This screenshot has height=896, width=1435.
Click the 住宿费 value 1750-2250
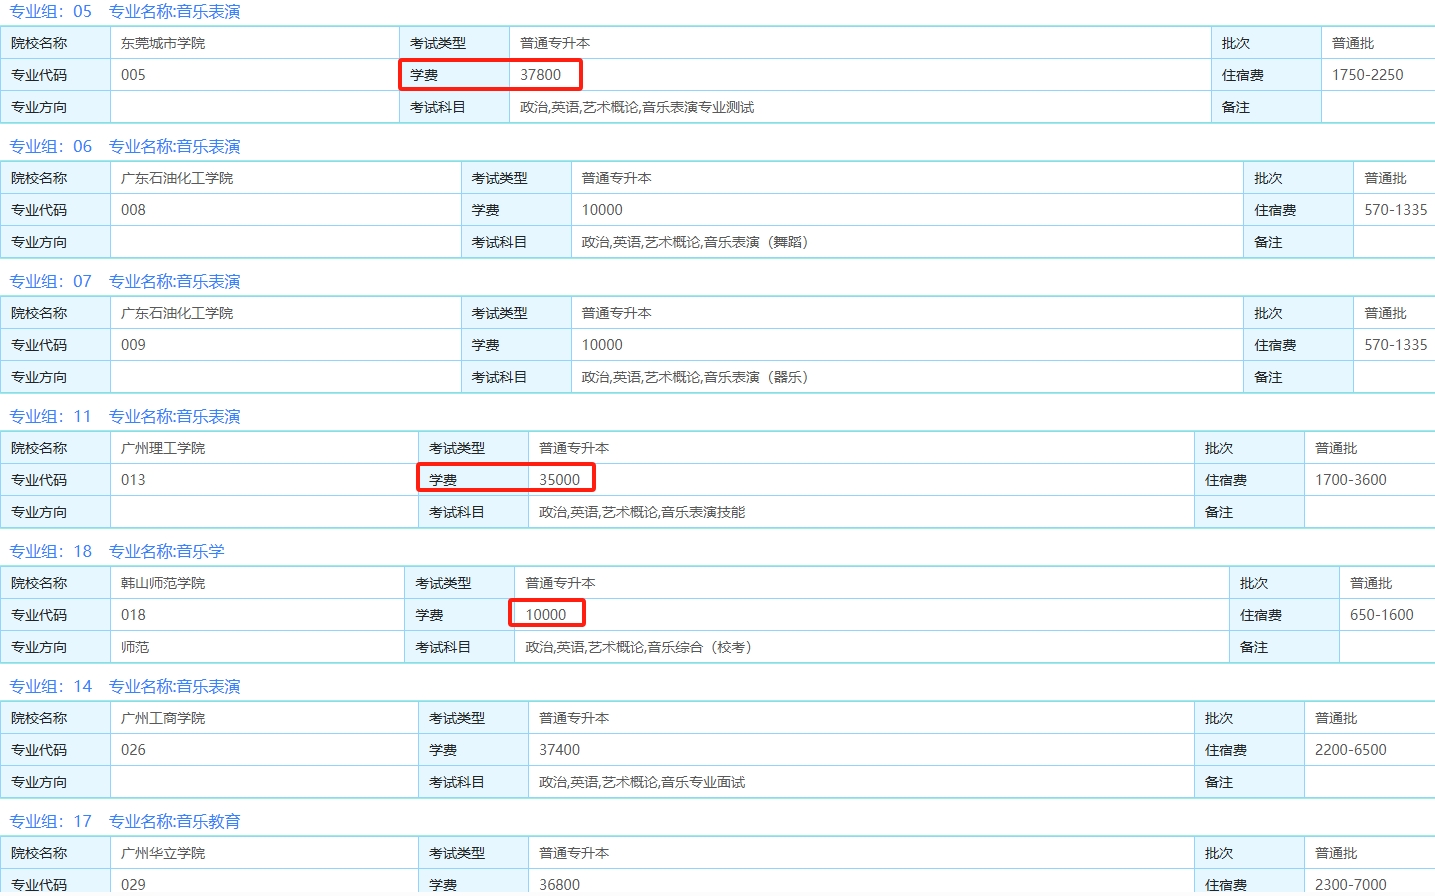pos(1367,75)
